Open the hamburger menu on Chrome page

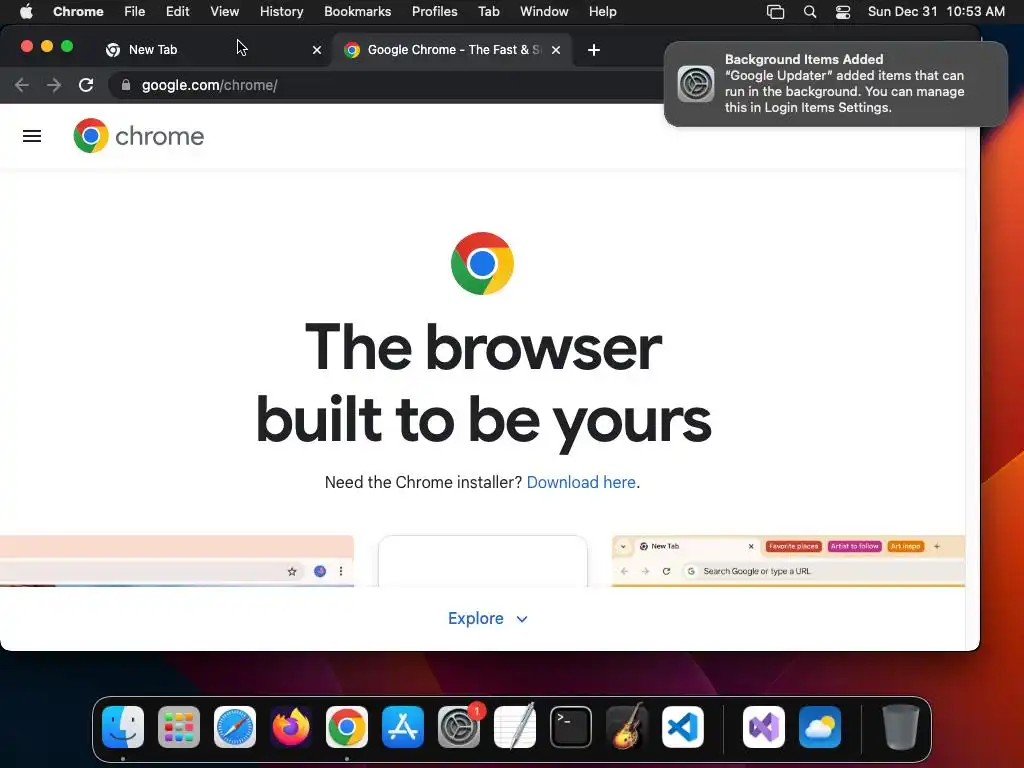[32, 136]
